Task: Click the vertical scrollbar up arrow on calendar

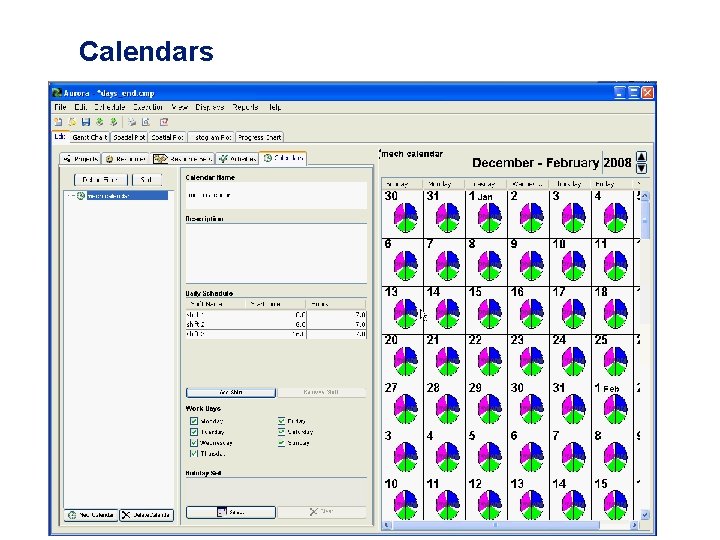Action: pyautogui.click(x=645, y=196)
